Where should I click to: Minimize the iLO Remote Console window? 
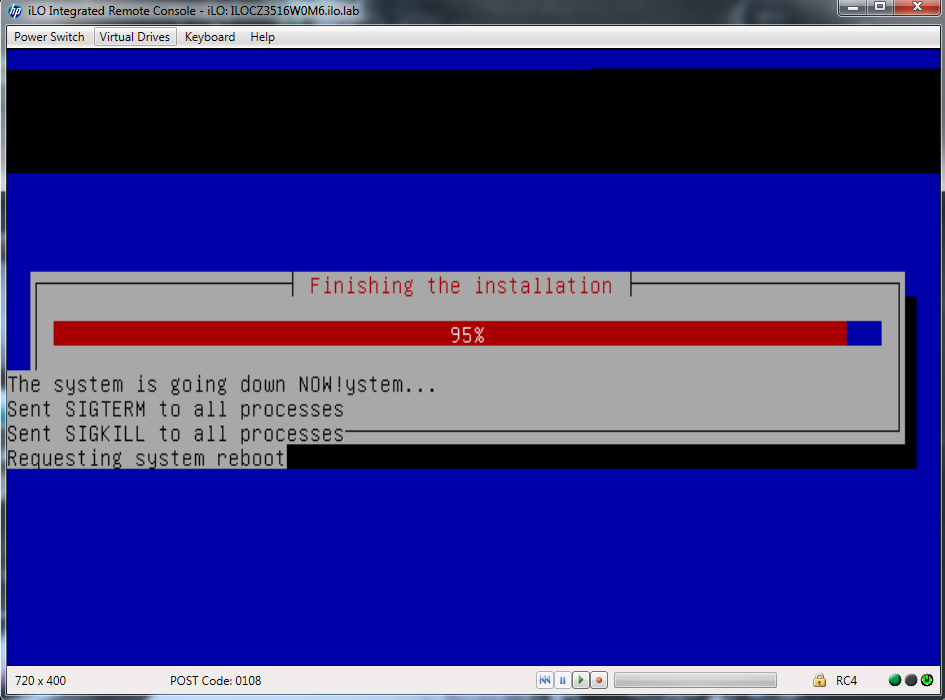(x=853, y=7)
